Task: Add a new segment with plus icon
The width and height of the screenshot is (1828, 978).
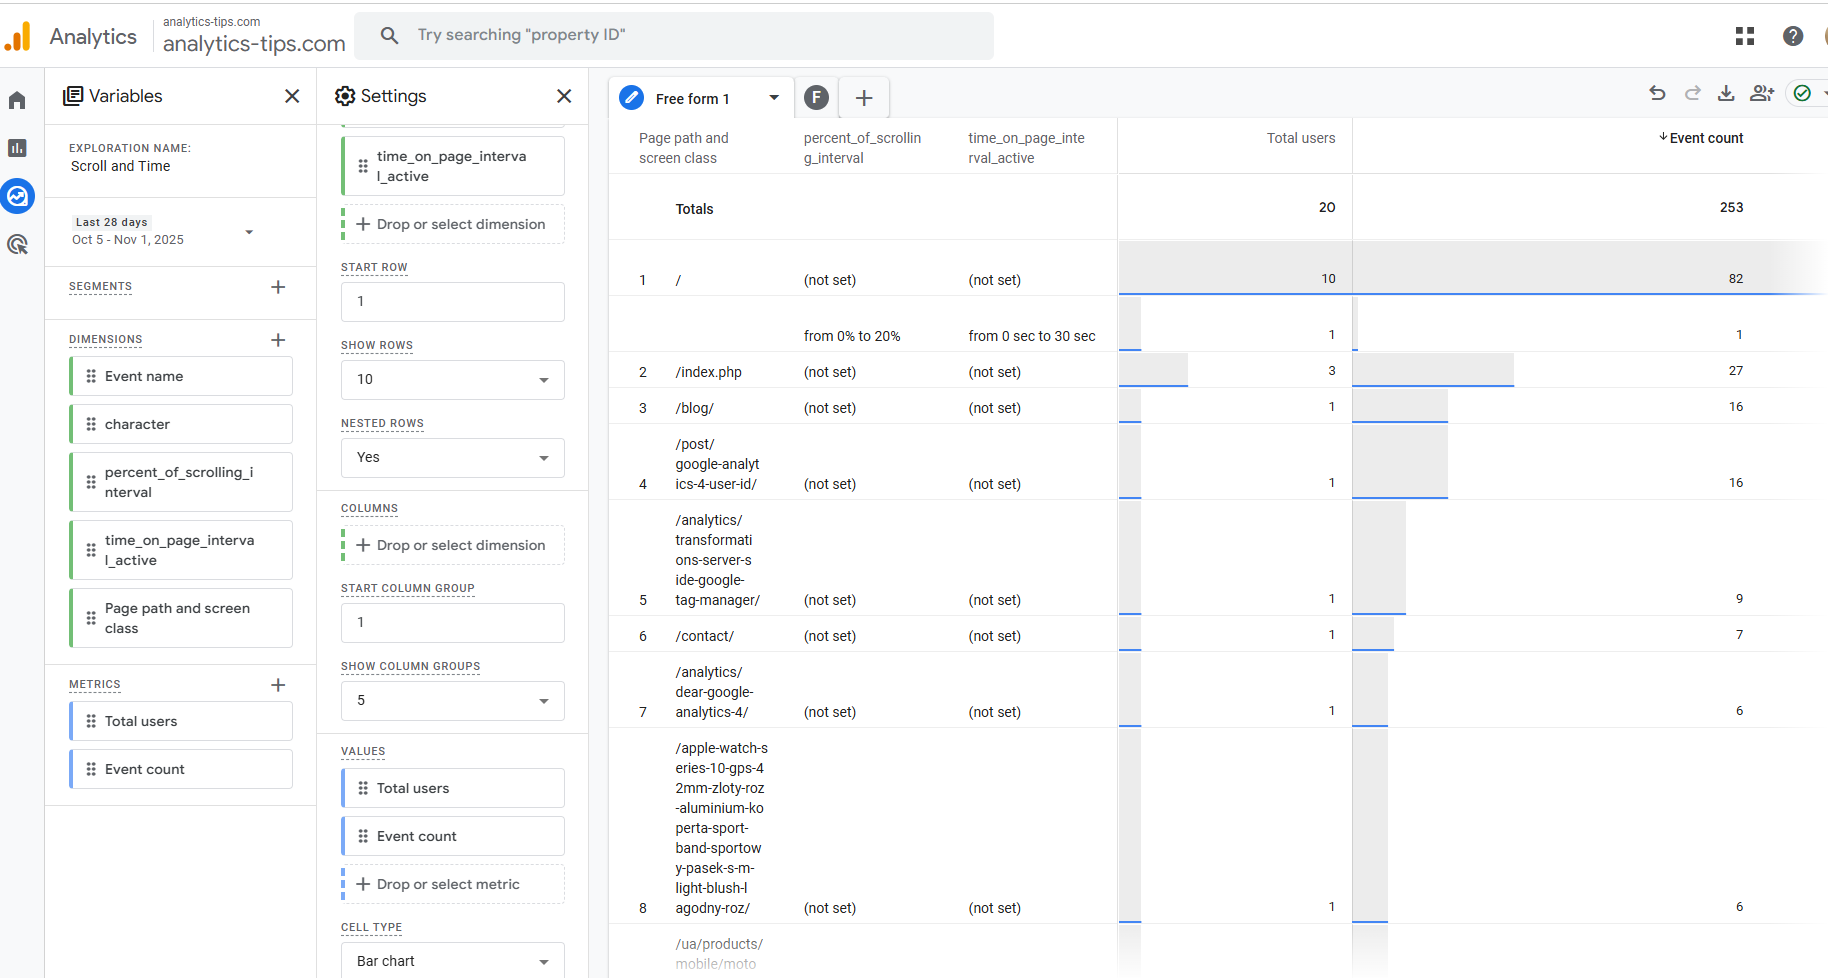Action: tap(278, 287)
